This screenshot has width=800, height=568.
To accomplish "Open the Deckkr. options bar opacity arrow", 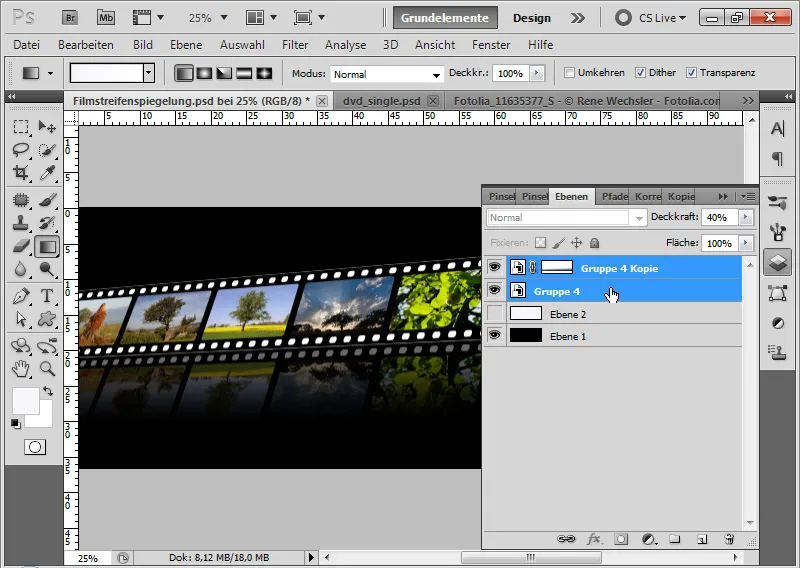I will pyautogui.click(x=536, y=73).
